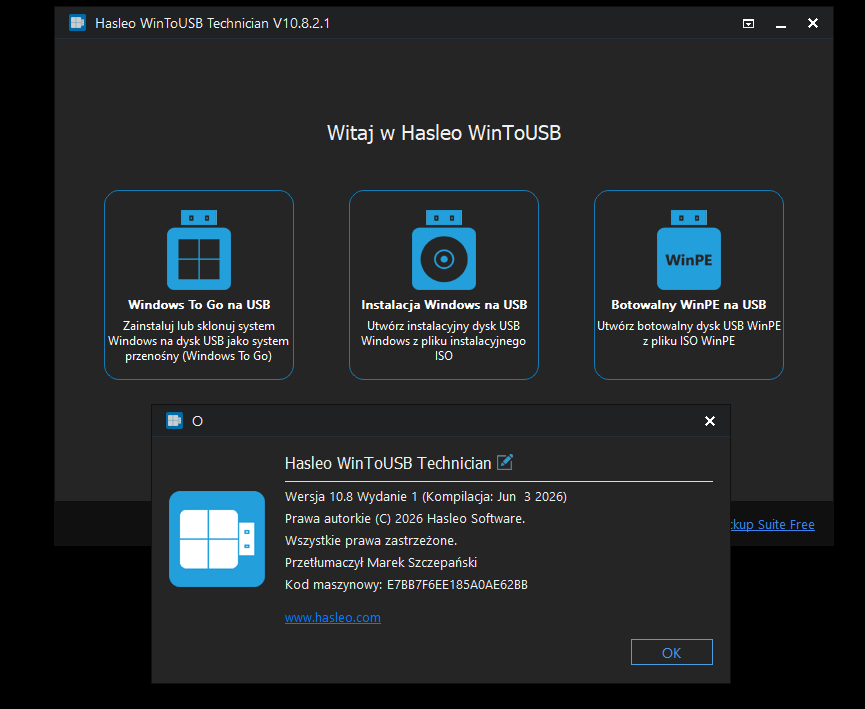865x709 pixels.
Task: Open the WinPE USB drive icon
Action: point(688,250)
